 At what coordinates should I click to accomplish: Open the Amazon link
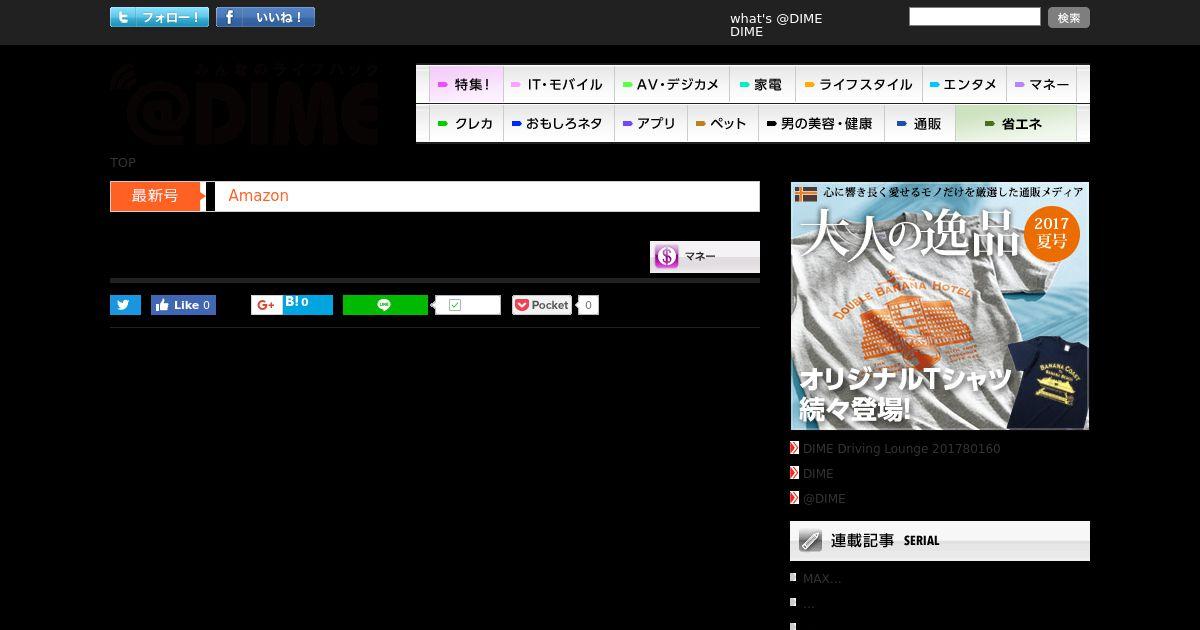pyautogui.click(x=258, y=196)
